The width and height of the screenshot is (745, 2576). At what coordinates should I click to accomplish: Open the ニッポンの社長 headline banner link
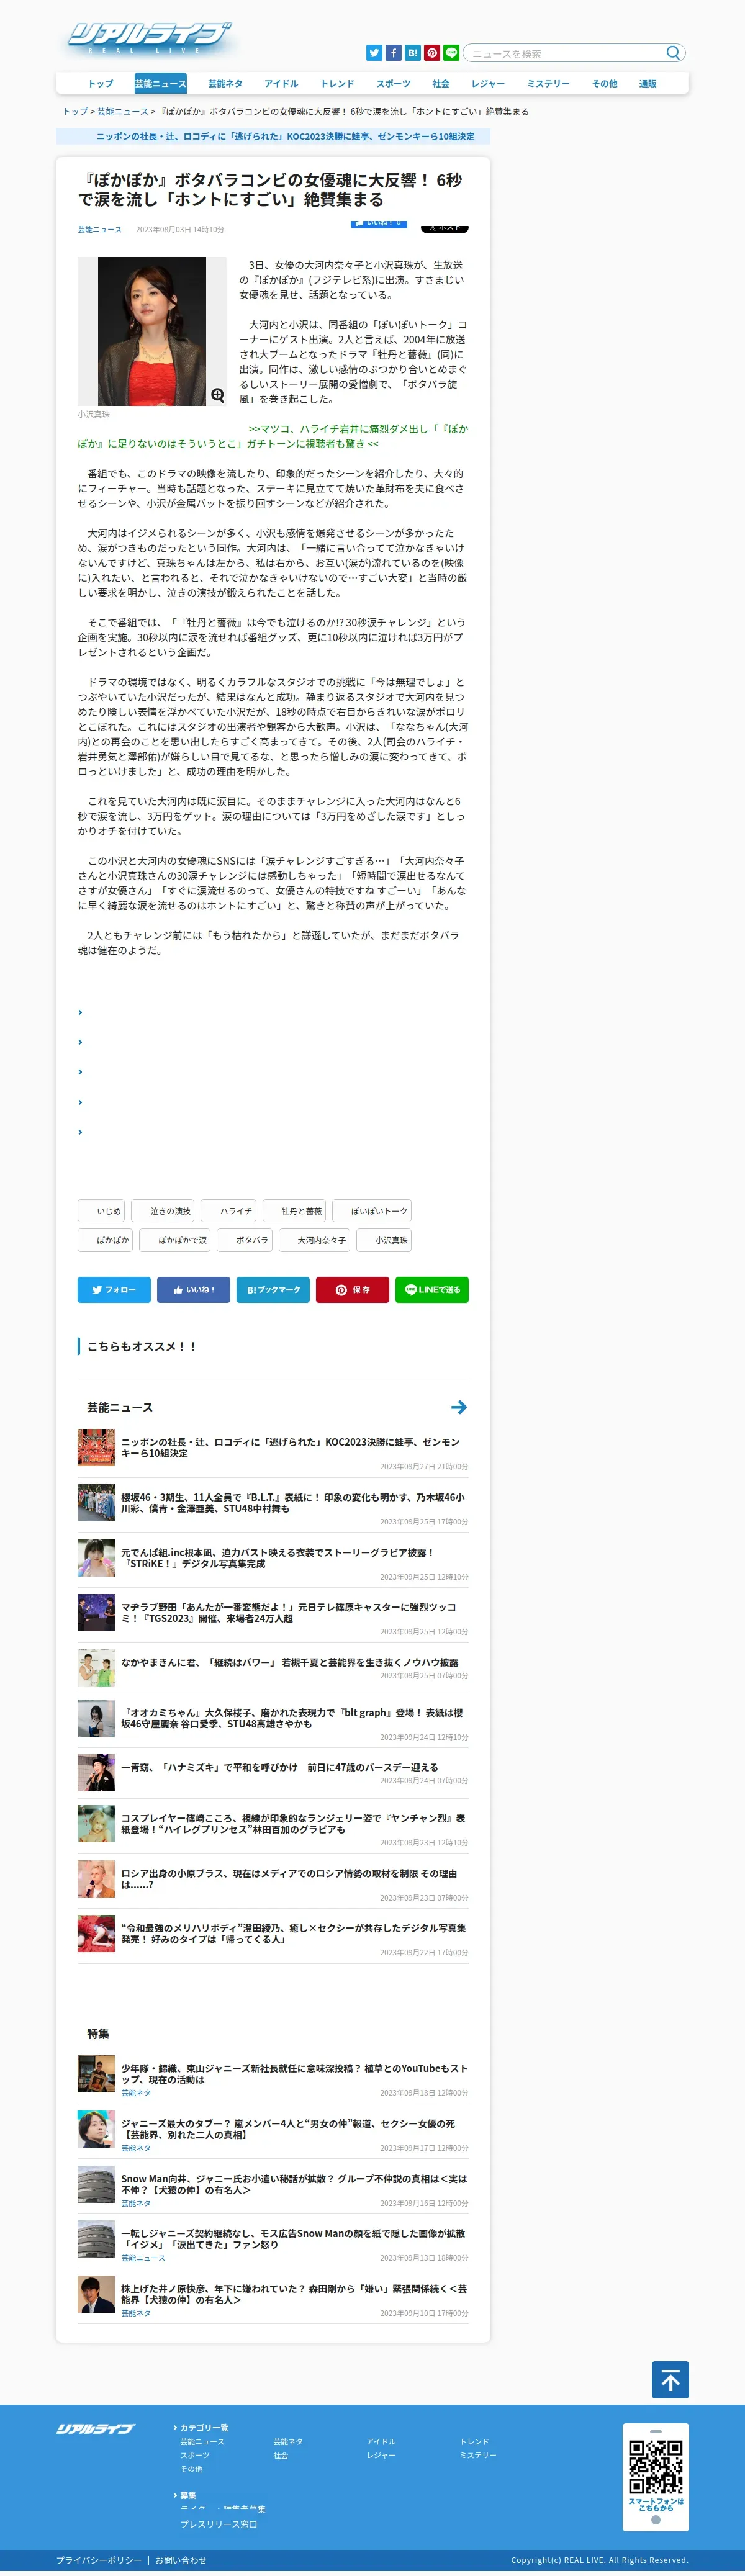[285, 136]
